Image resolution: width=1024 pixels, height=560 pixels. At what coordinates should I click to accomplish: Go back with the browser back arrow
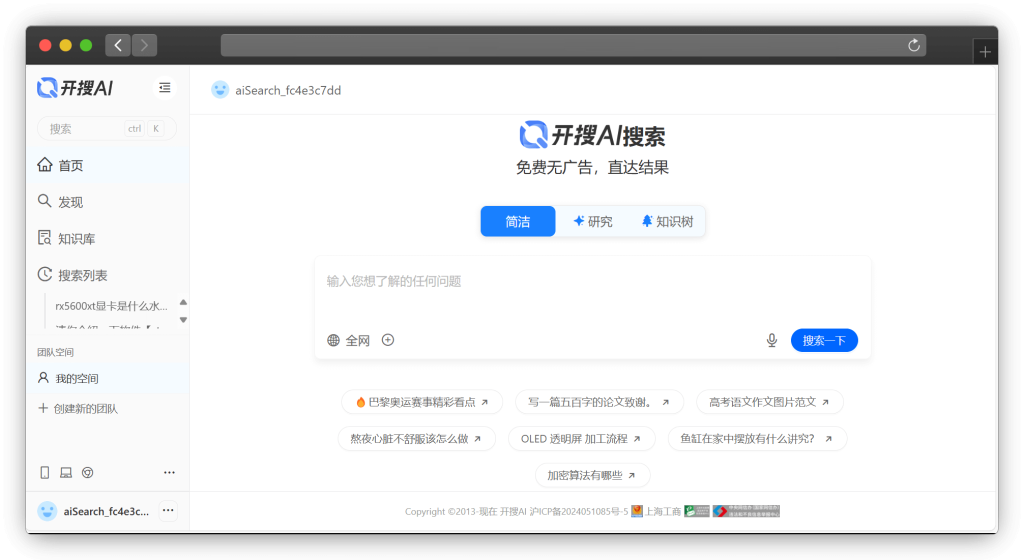point(118,45)
